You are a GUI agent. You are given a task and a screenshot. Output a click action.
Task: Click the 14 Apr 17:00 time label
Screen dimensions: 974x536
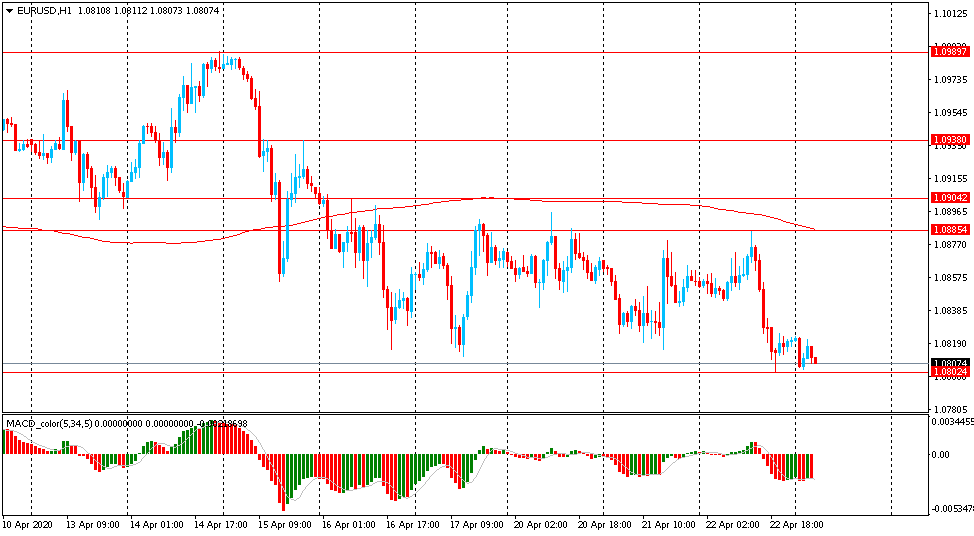point(221,525)
